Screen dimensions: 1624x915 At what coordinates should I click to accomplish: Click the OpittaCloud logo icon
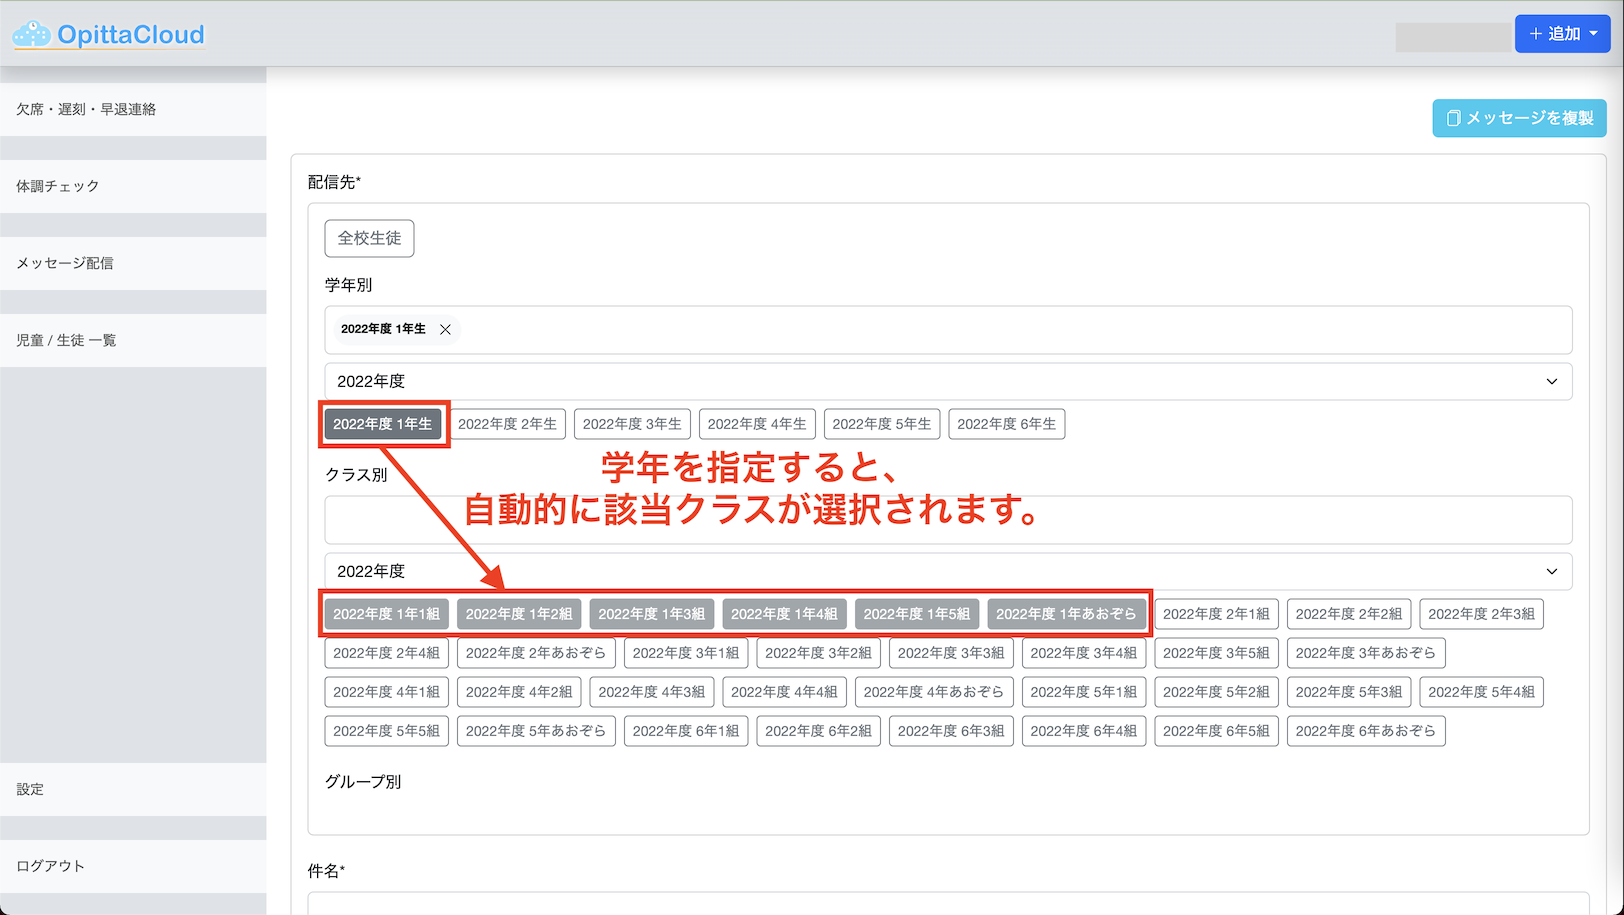pyautogui.click(x=31, y=34)
